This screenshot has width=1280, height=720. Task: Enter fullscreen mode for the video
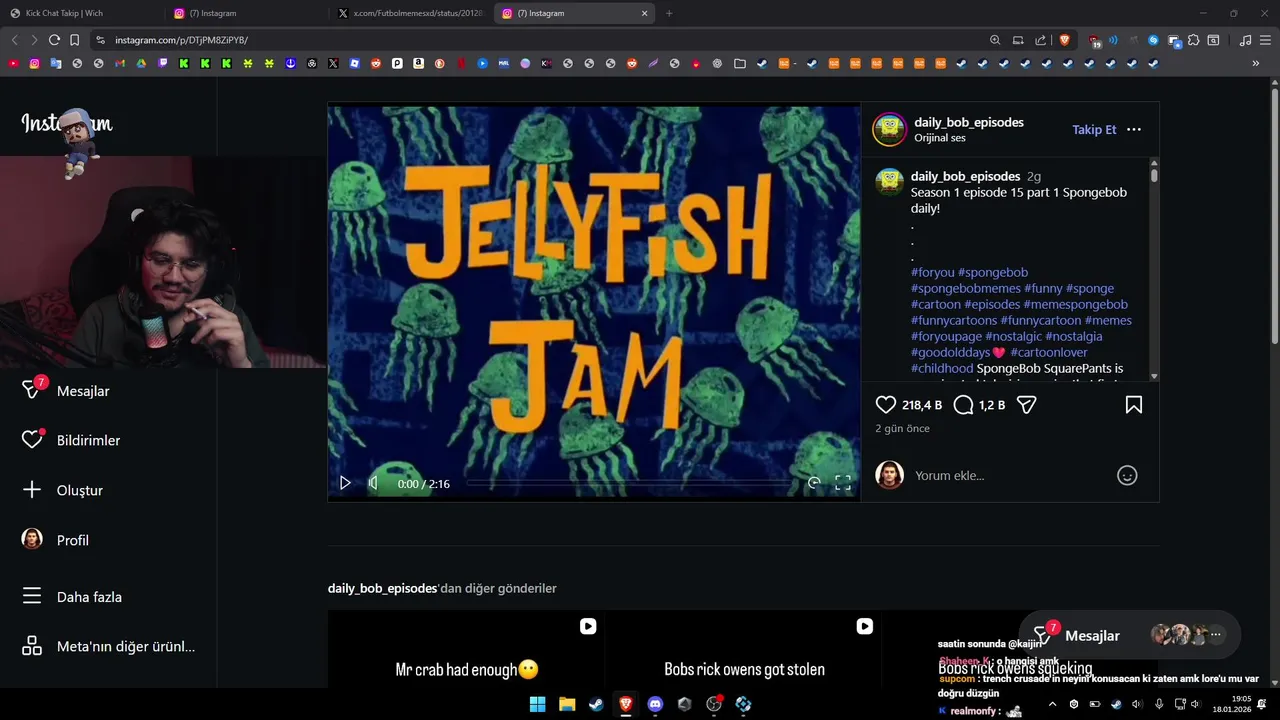[843, 483]
